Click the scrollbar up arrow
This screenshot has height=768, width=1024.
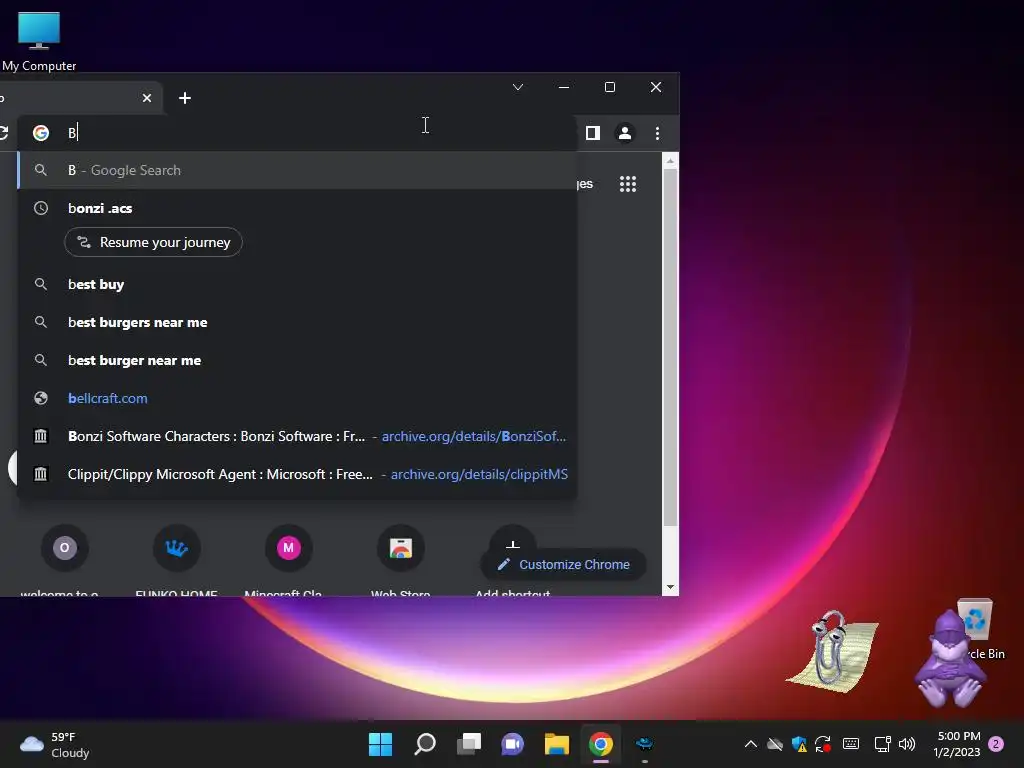tap(670, 161)
